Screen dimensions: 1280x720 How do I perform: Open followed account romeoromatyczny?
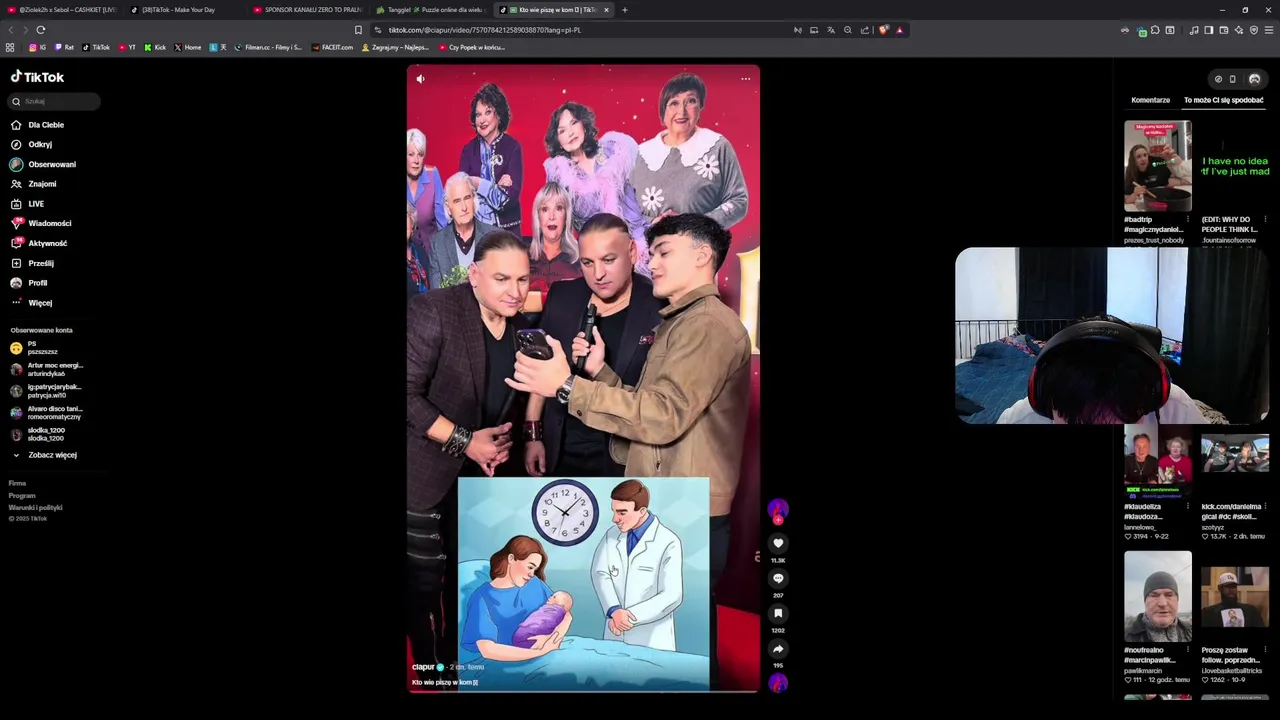click(47, 413)
